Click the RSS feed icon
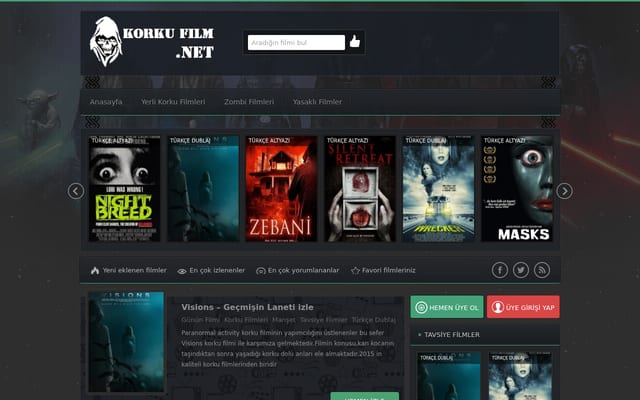The width and height of the screenshot is (640, 400). 542,270
